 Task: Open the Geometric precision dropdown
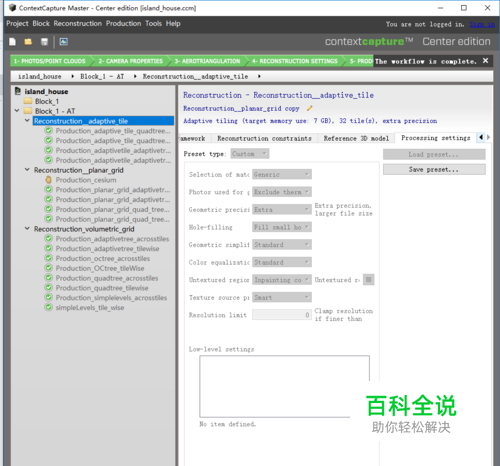(x=282, y=209)
